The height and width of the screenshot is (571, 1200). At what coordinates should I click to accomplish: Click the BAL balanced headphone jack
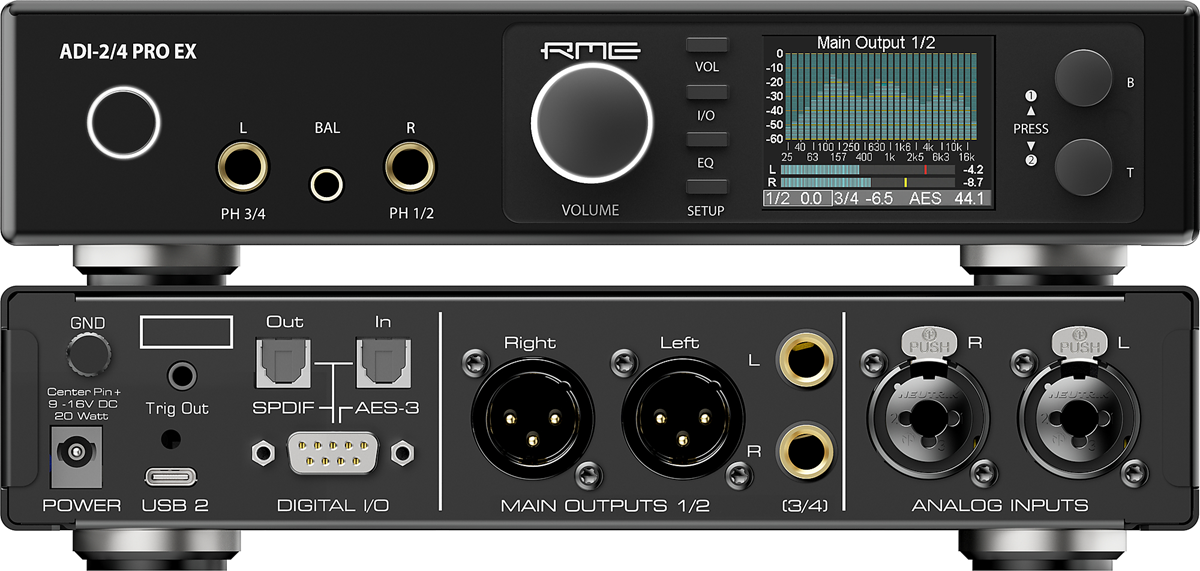pos(326,185)
